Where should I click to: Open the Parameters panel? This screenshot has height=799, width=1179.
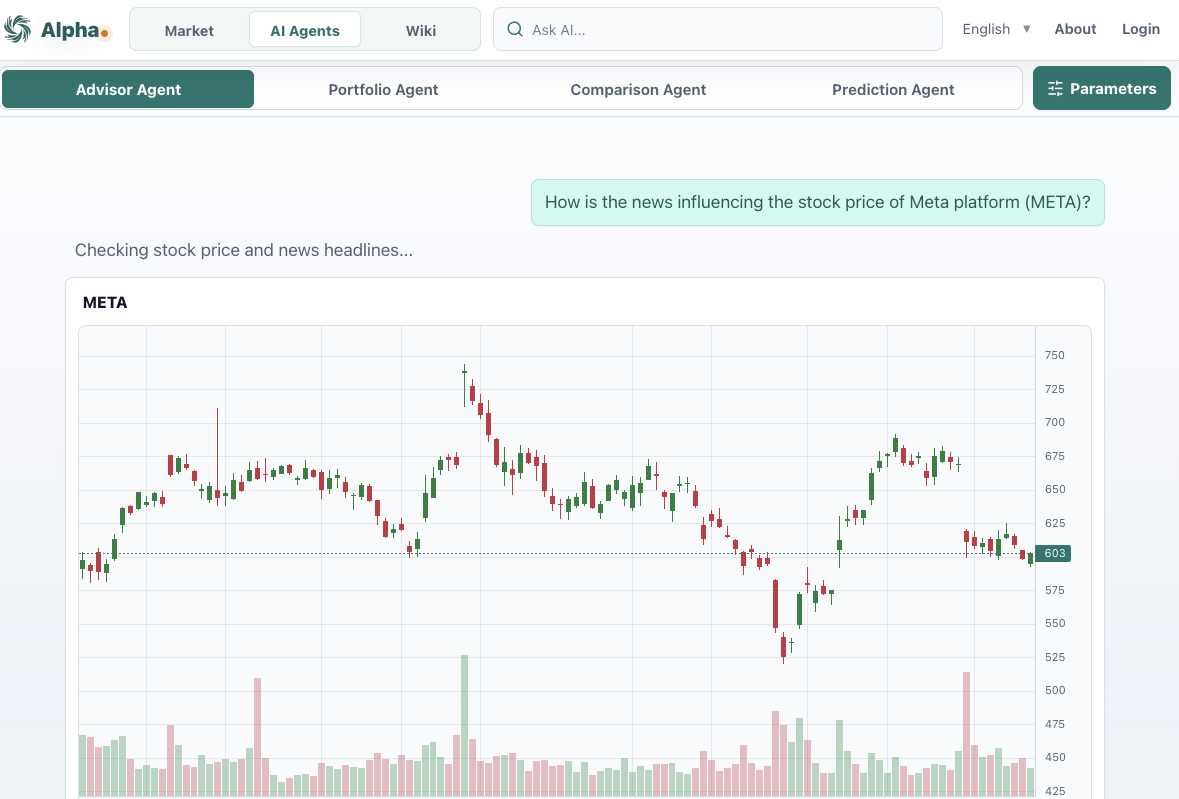[x=1102, y=88]
